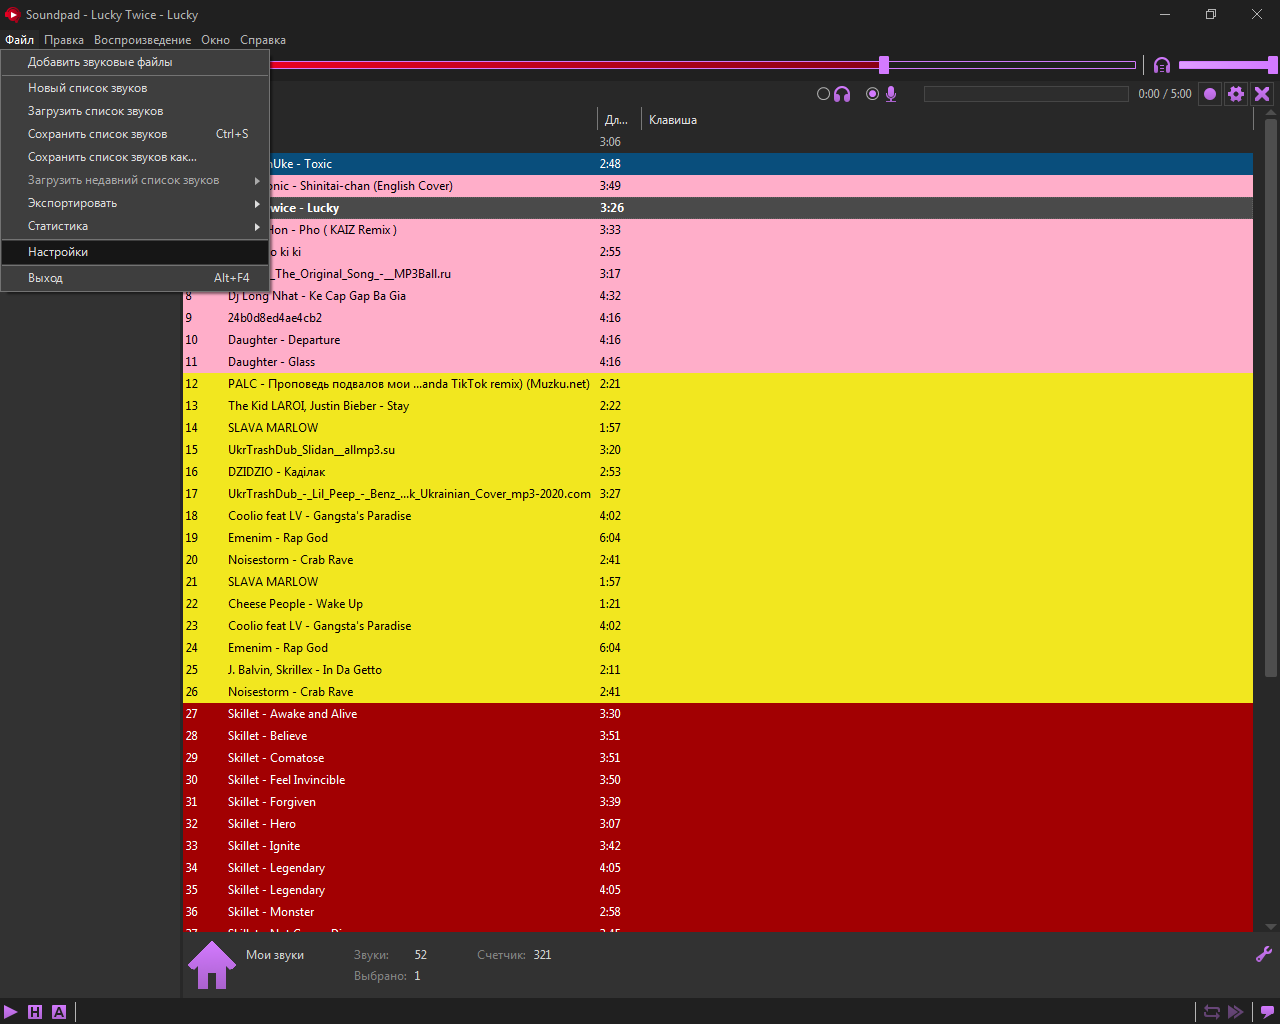Toggle the A icon in the bottom bar
This screenshot has width=1280, height=1024.
[59, 1012]
